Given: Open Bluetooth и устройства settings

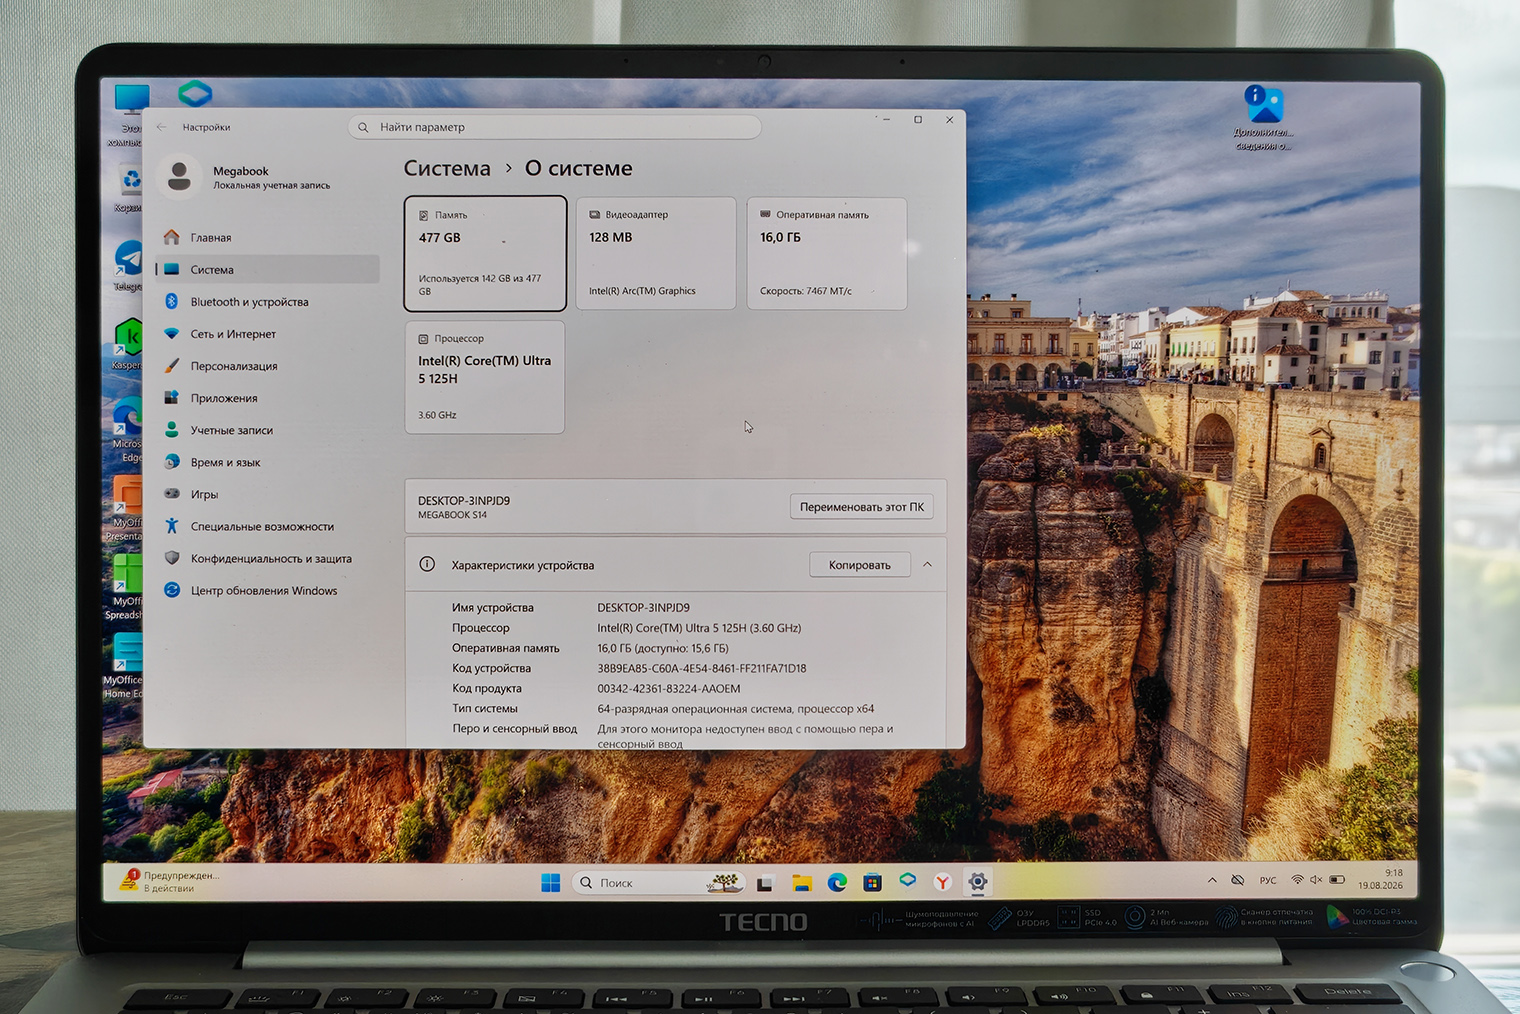Looking at the screenshot, I should point(268,302).
